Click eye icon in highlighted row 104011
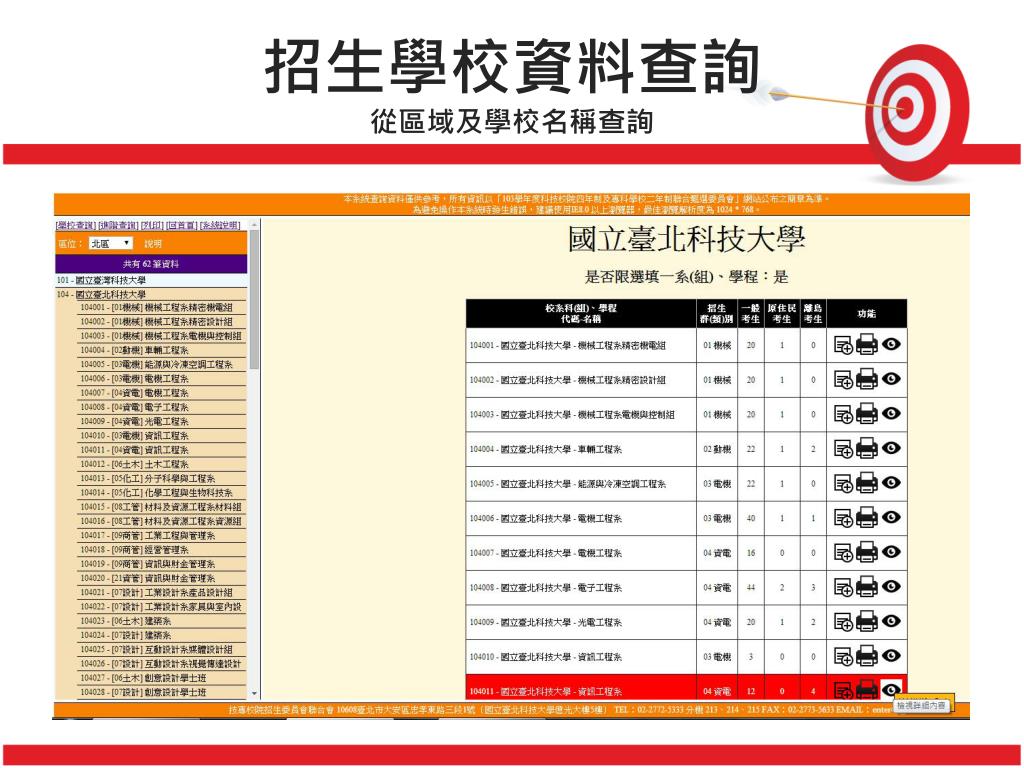 point(891,690)
